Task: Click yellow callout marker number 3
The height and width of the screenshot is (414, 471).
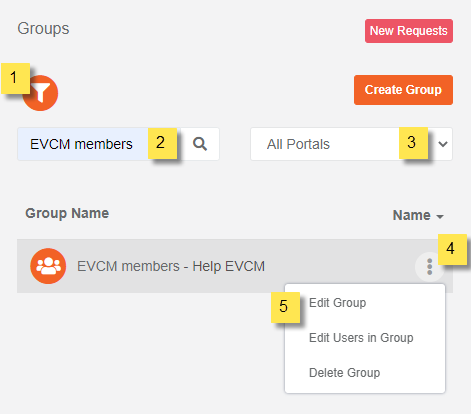Action: 413,143
